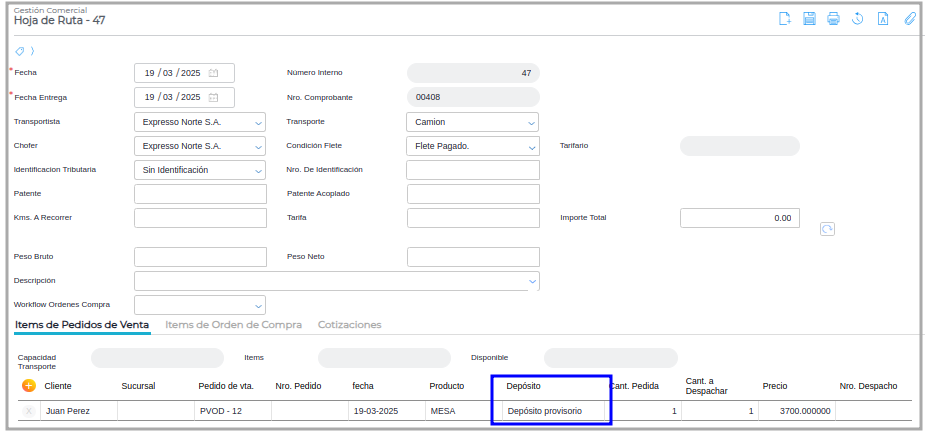
Task: Attach a file with paperclip icon
Action: pos(909,19)
